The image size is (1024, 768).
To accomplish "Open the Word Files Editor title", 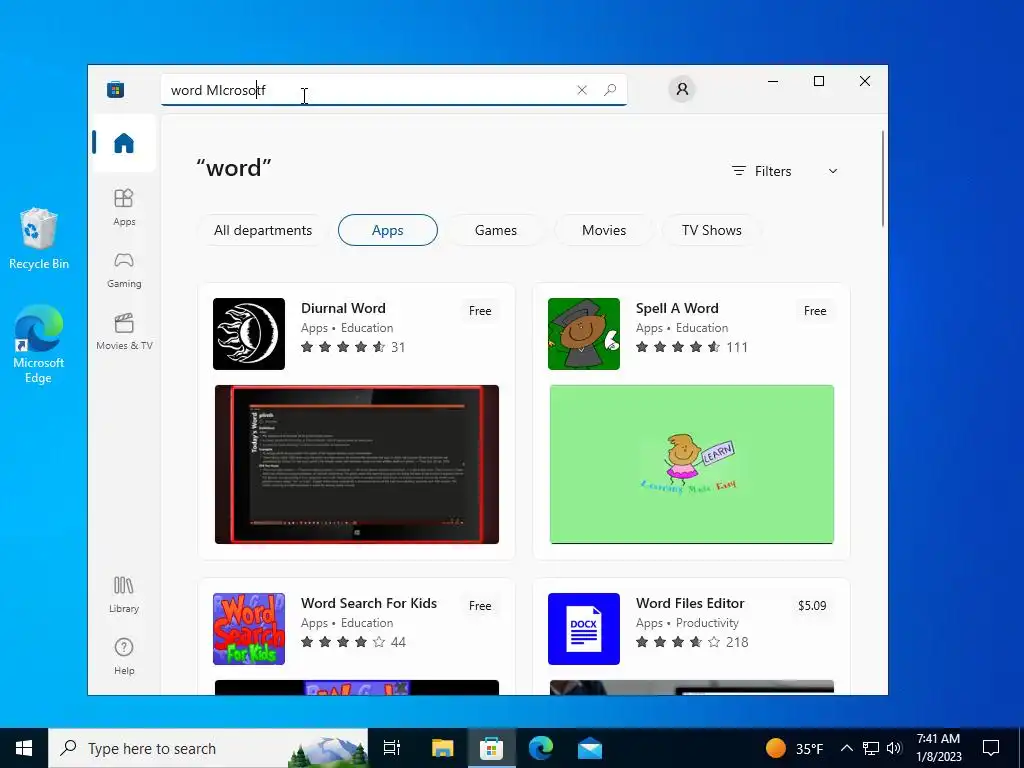I will pos(690,603).
